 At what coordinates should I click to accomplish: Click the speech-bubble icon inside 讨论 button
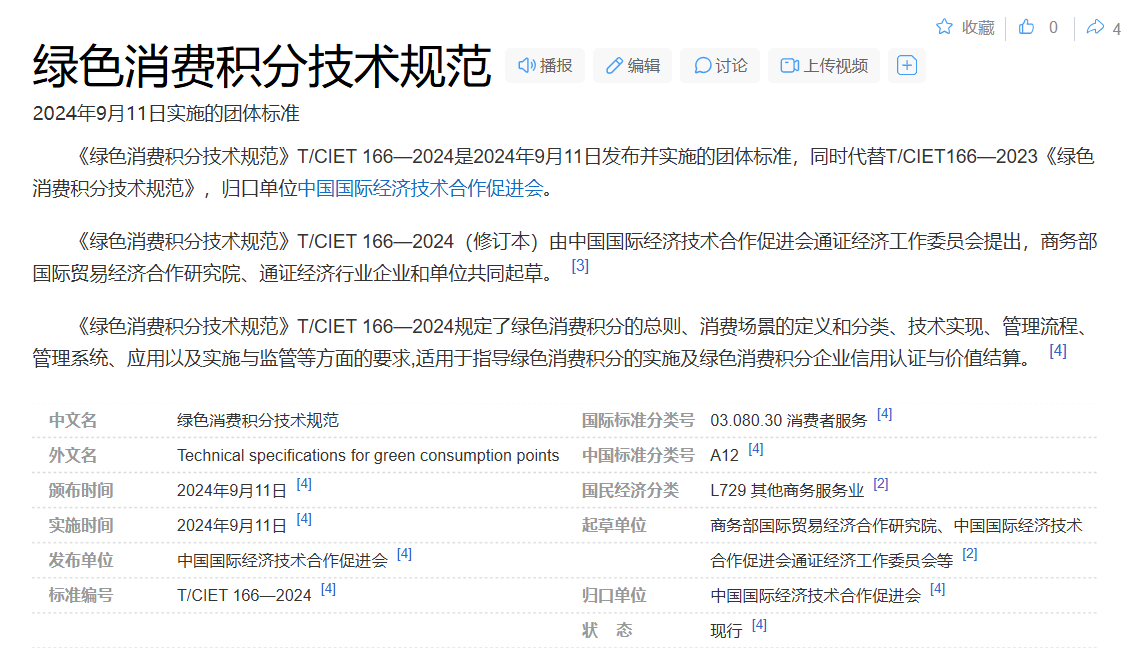pyautogui.click(x=701, y=64)
